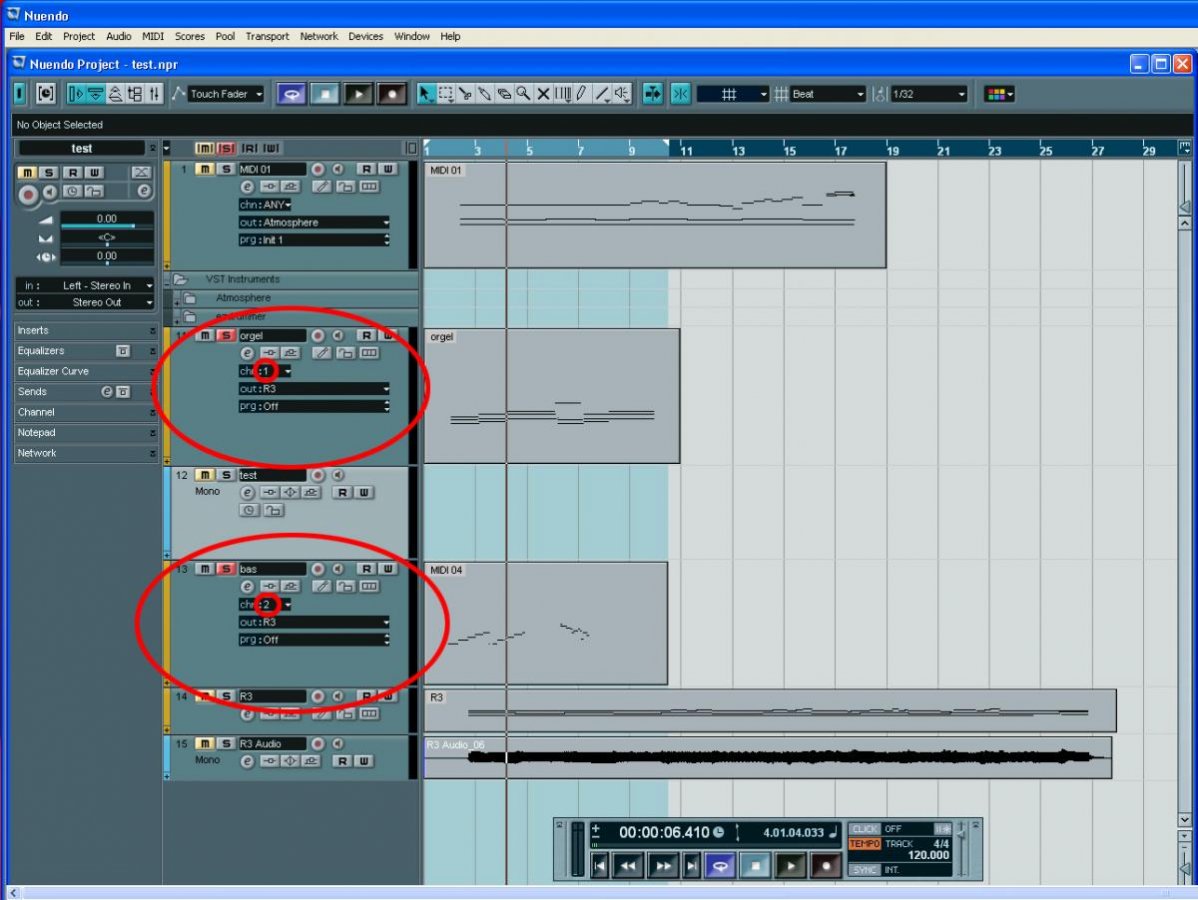Show the Inspector panel
1198x900 pixels.
coord(76,94)
